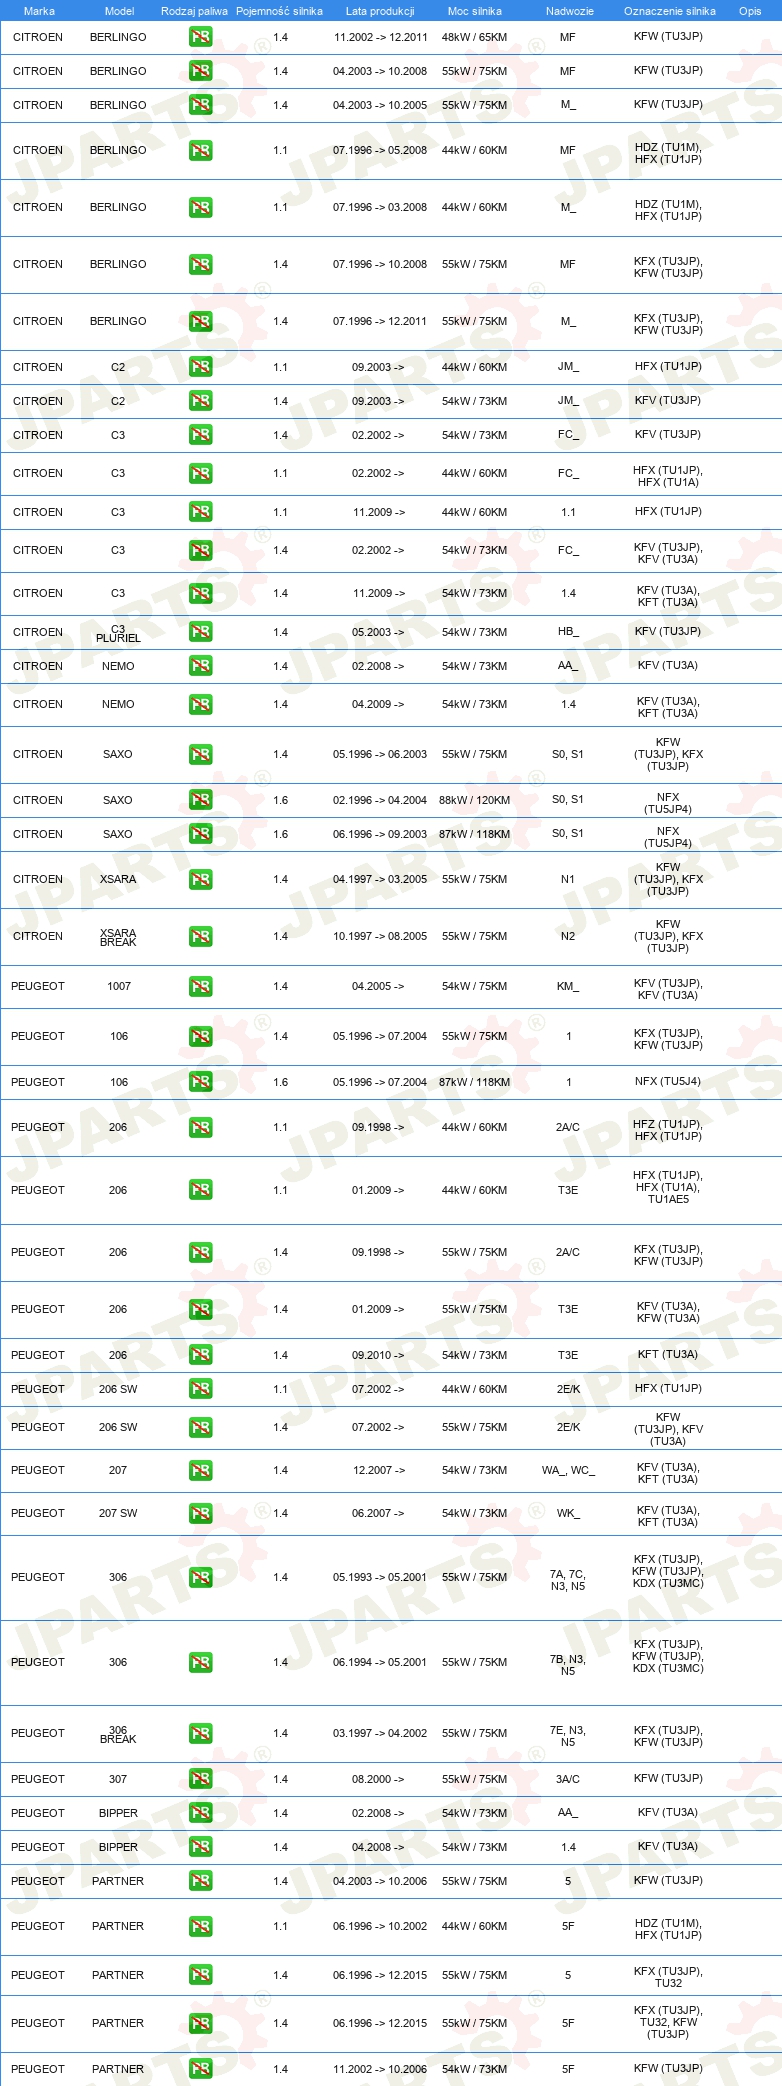This screenshot has width=782, height=2086.
Task: Click the 7A, 7C, N3, N5 body cell
Action: tap(568, 1580)
